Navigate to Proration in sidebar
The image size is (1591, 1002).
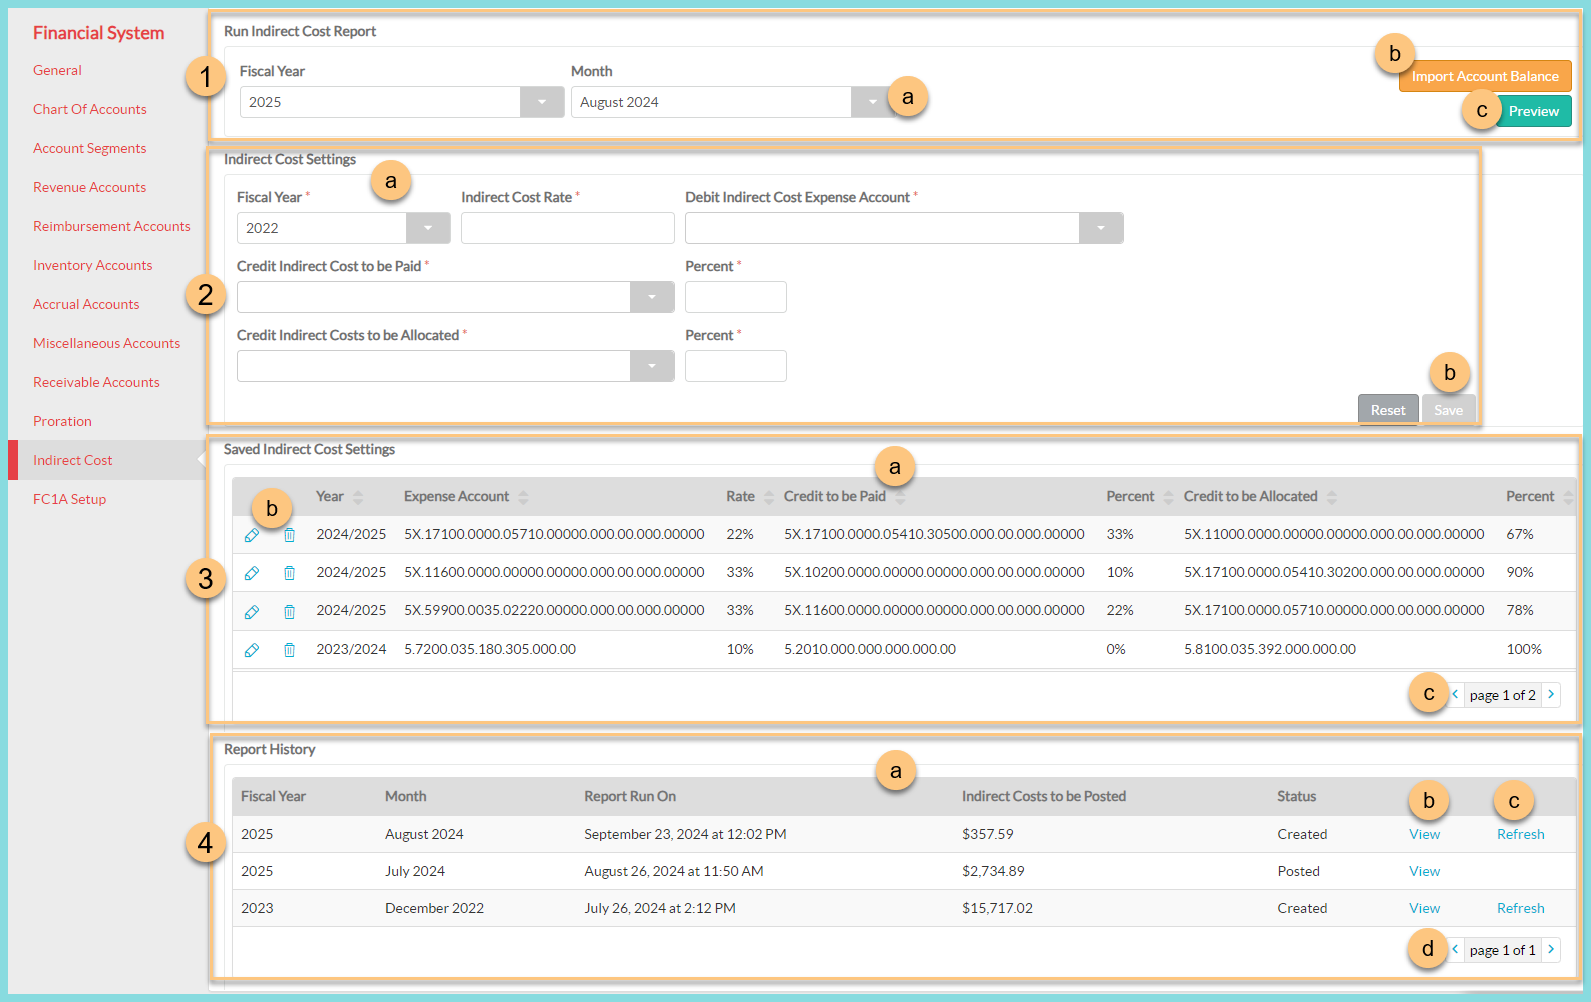point(62,421)
